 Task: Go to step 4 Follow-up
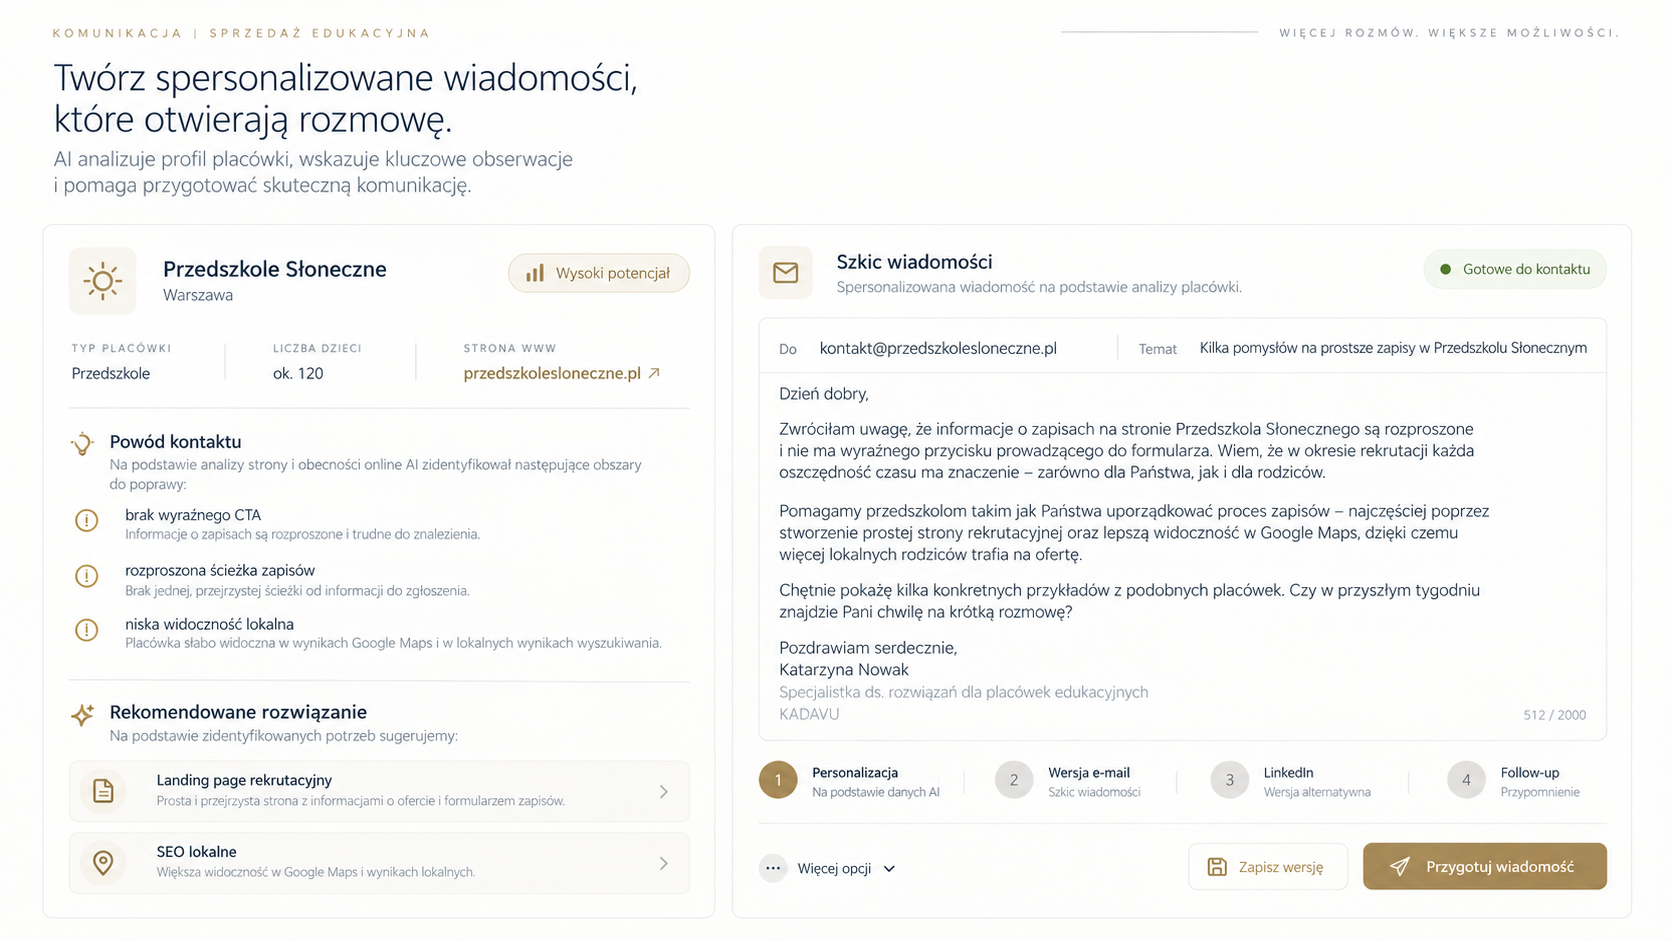1514,781
